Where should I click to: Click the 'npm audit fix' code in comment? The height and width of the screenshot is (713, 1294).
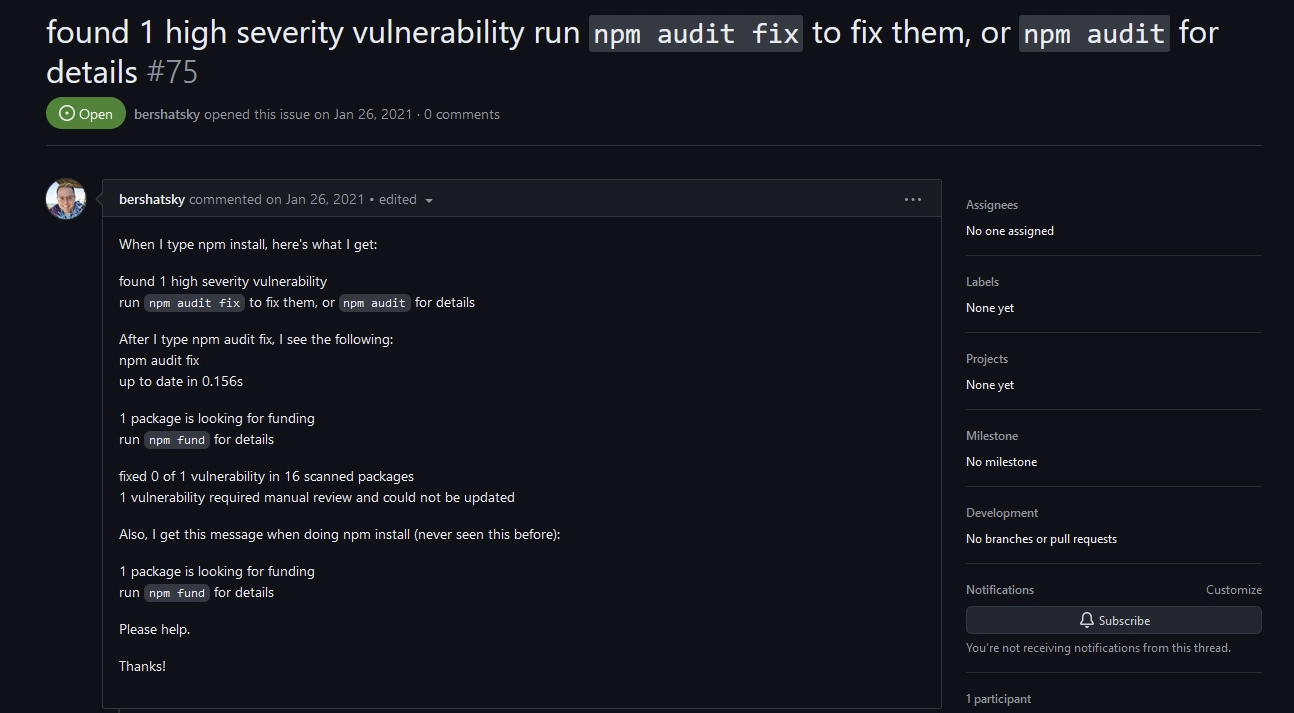coord(195,303)
